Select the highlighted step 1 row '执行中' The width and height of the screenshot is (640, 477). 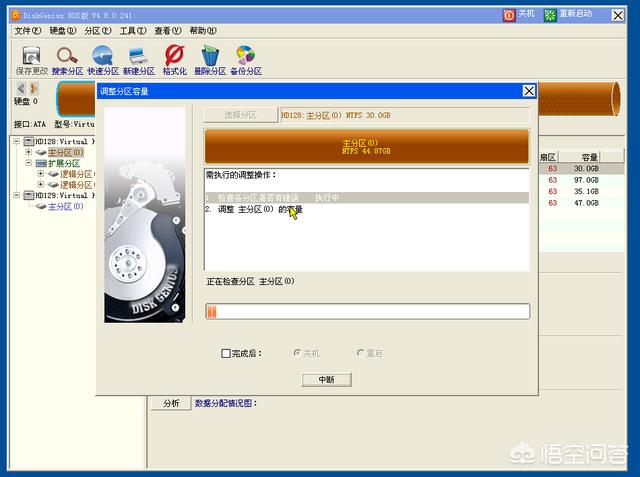click(x=367, y=198)
